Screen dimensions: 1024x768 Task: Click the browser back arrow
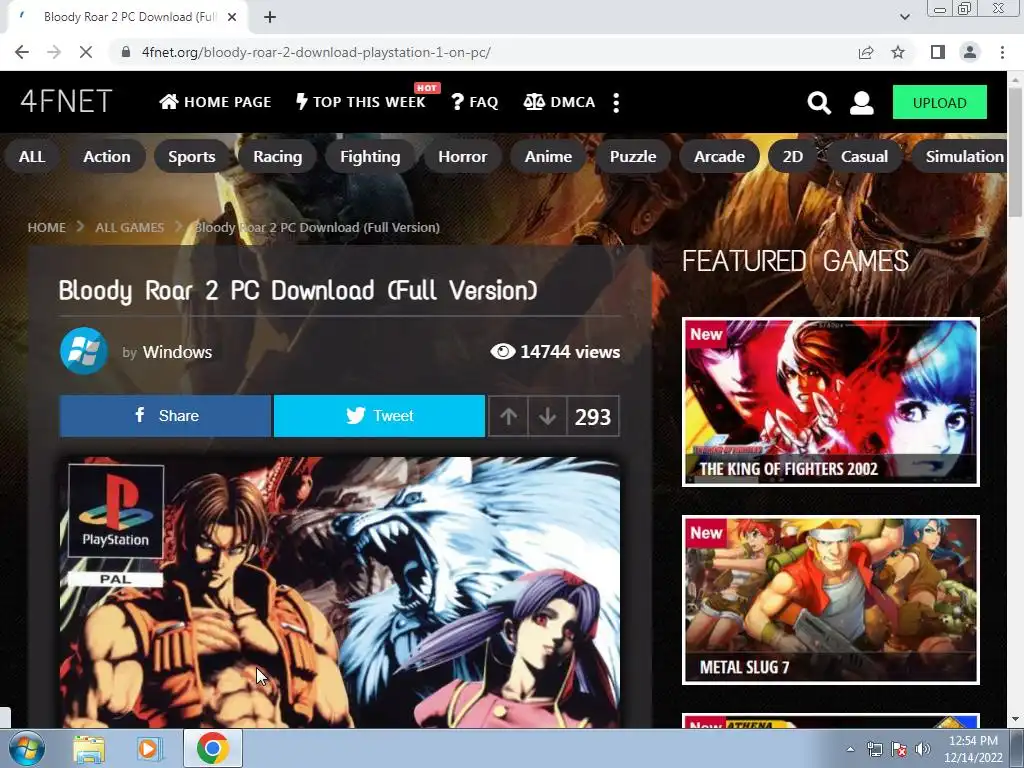22,52
